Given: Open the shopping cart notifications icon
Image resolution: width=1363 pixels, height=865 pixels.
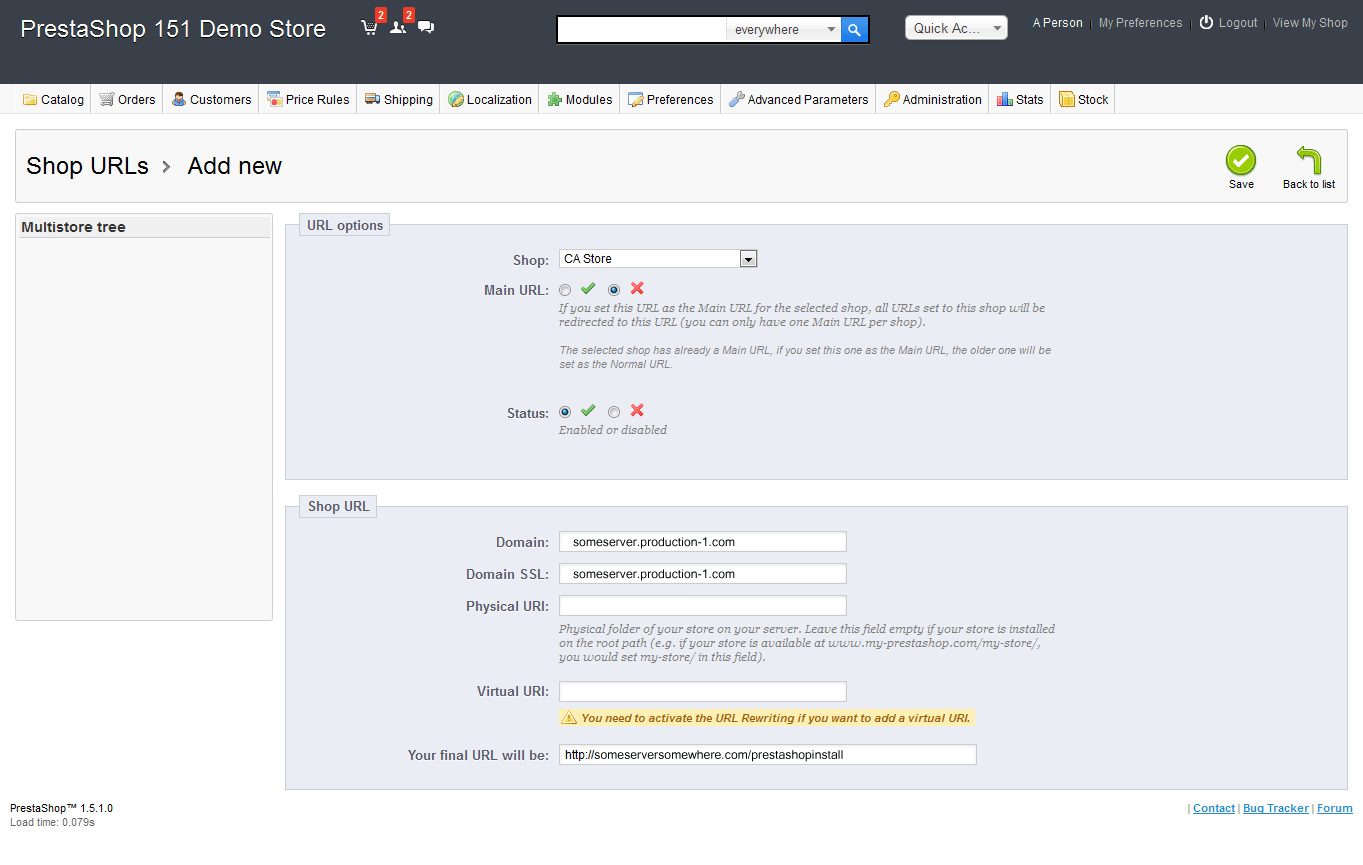Looking at the screenshot, I should click(369, 28).
